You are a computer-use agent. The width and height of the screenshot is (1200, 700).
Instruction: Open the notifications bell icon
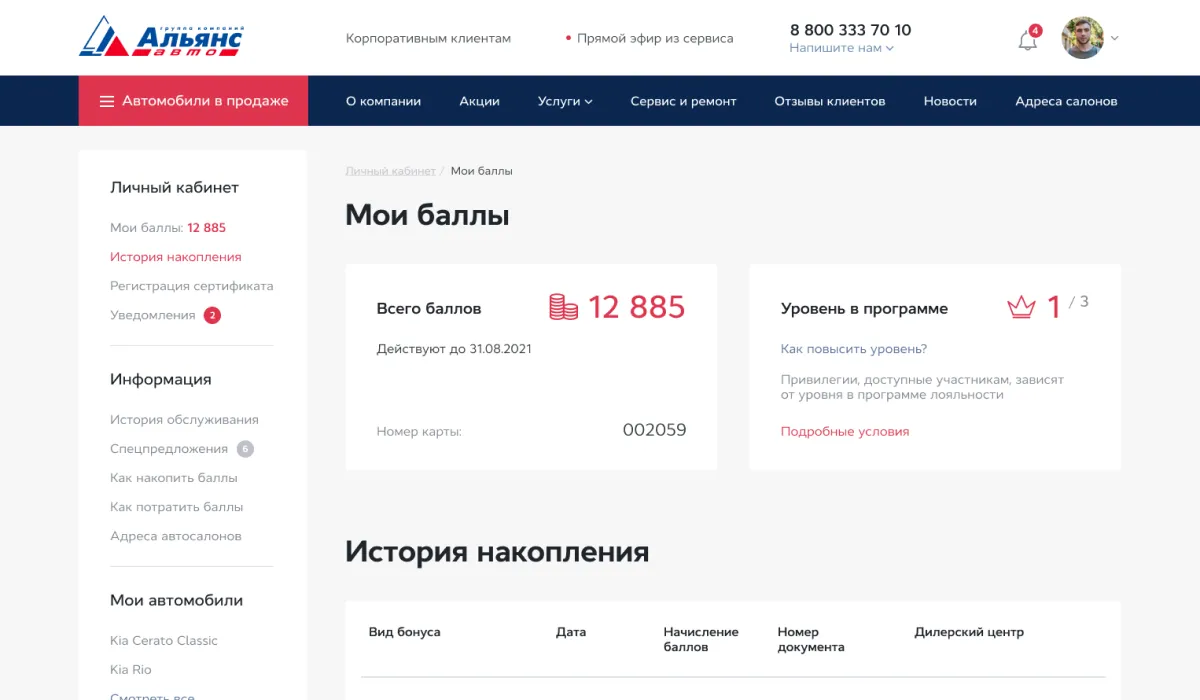pos(1027,40)
